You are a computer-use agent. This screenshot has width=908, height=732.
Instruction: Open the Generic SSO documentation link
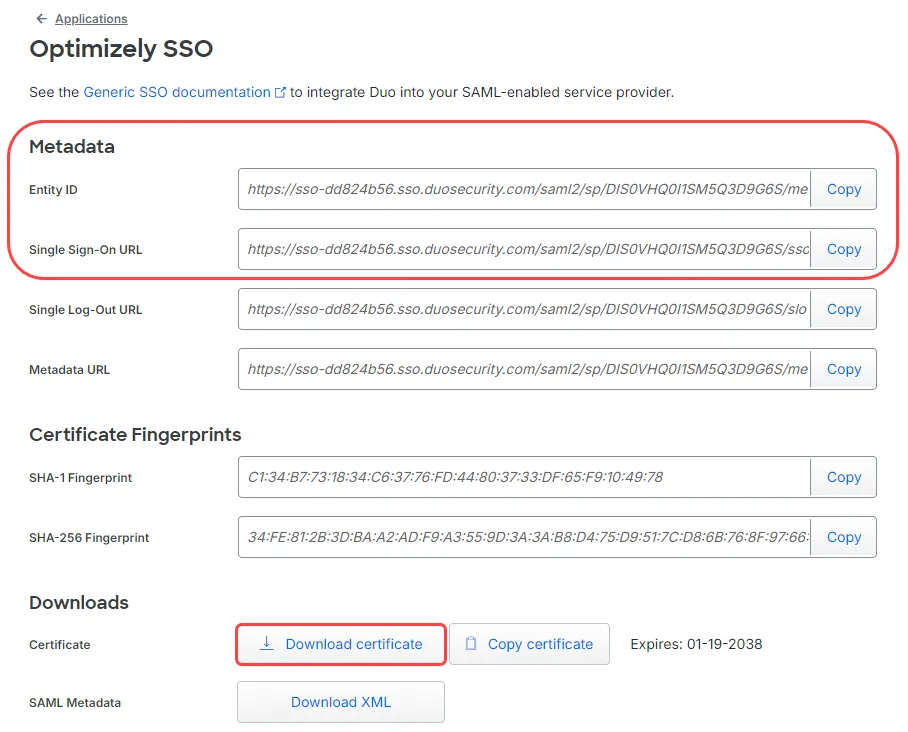pos(177,92)
